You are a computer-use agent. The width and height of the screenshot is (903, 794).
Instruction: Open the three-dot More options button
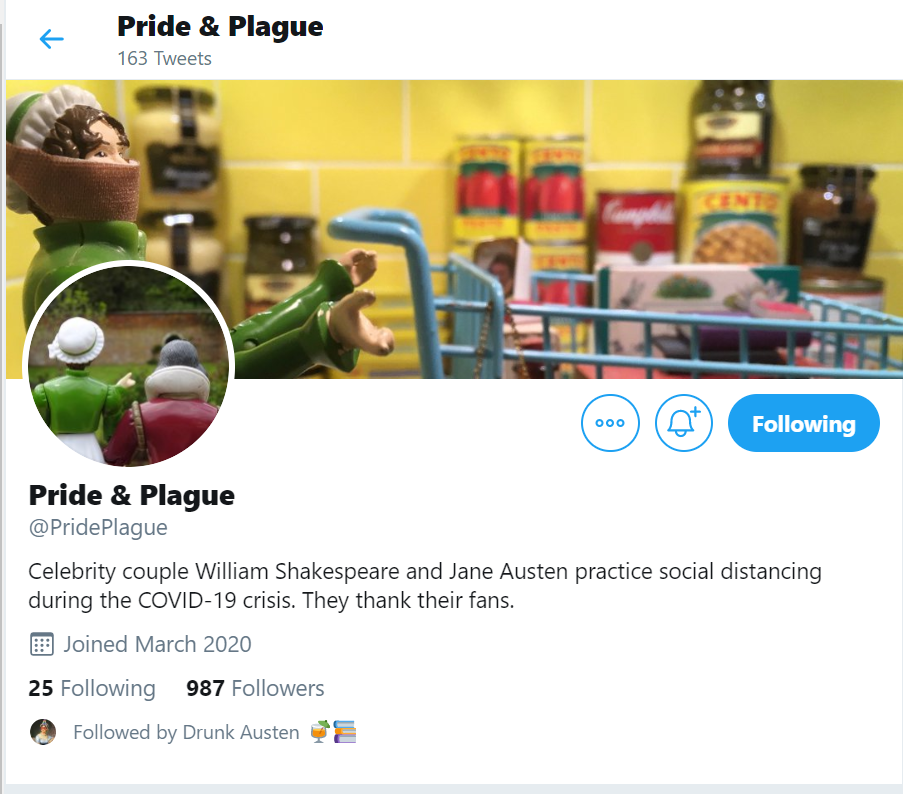pos(610,423)
